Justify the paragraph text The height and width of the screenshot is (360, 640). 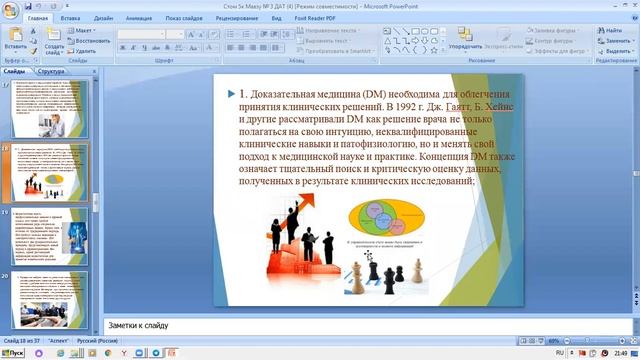tap(263, 48)
